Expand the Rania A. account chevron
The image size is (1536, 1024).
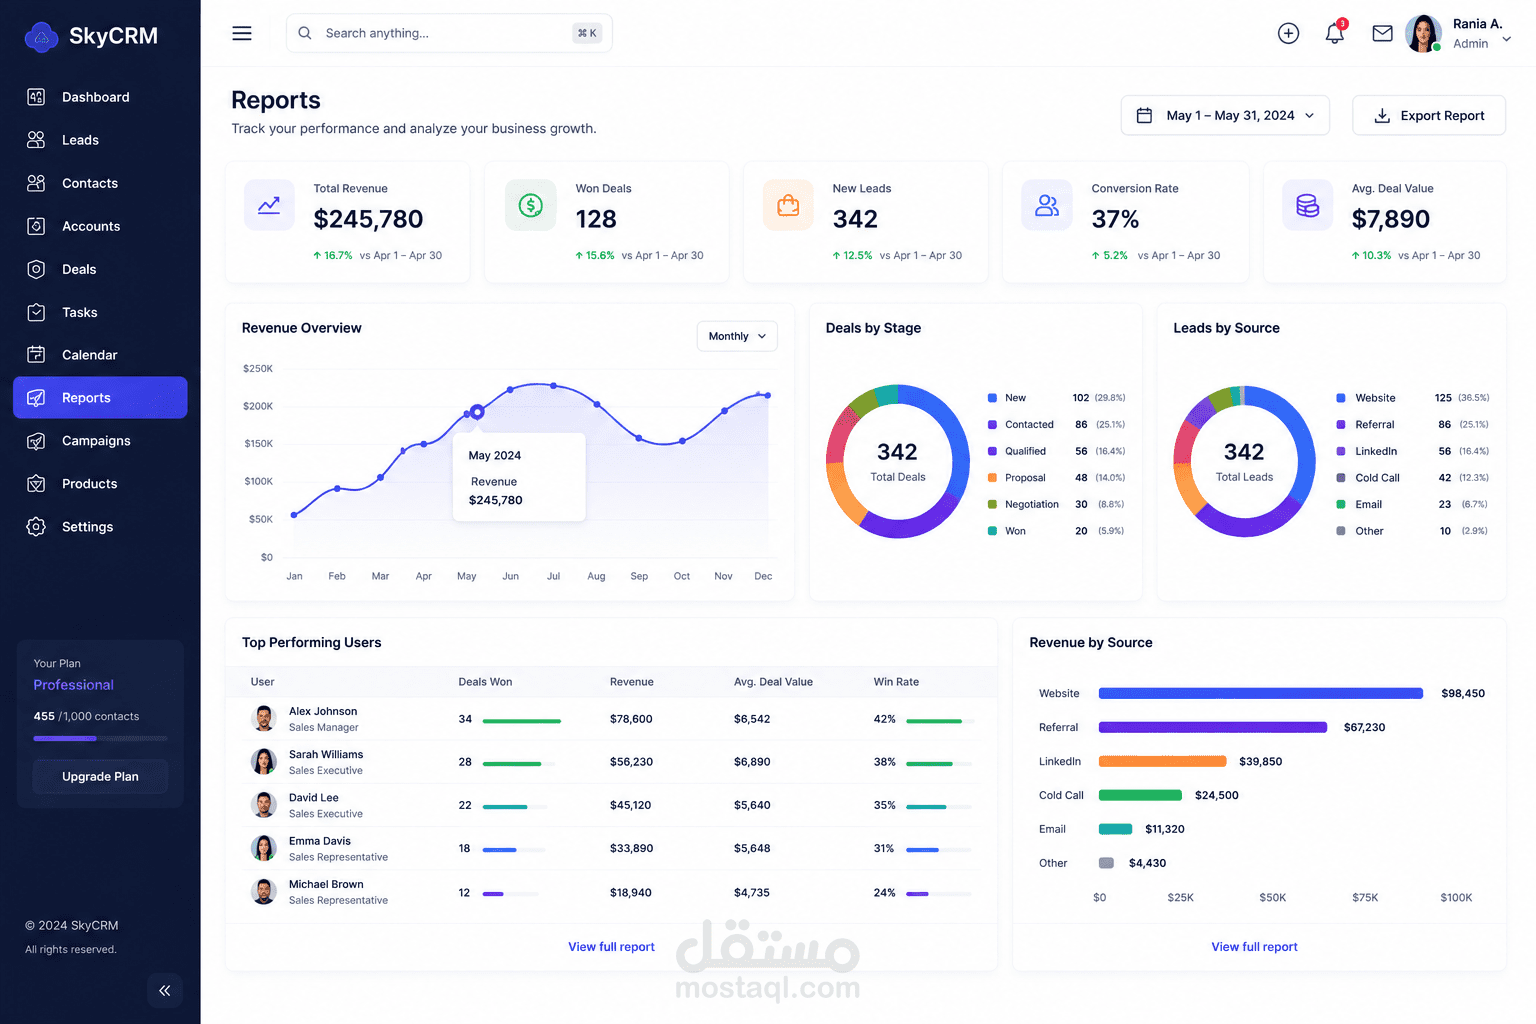click(x=1507, y=39)
